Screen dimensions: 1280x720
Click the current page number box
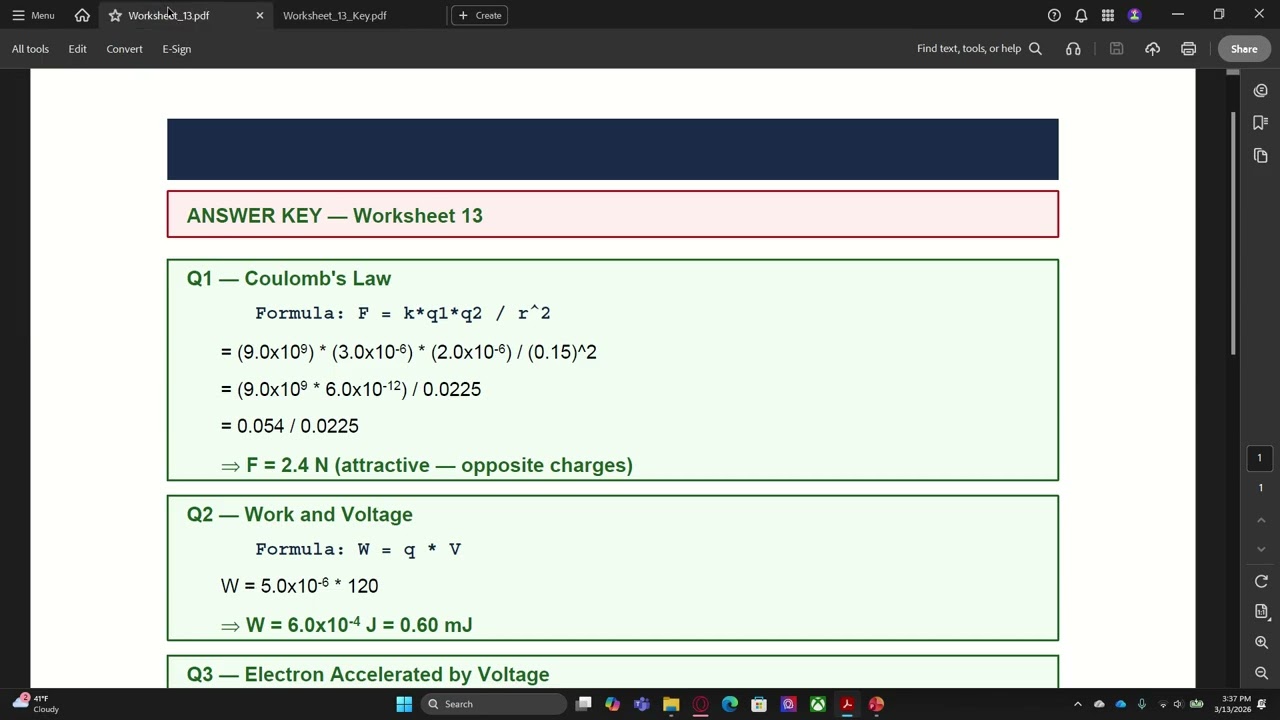click(1260, 458)
